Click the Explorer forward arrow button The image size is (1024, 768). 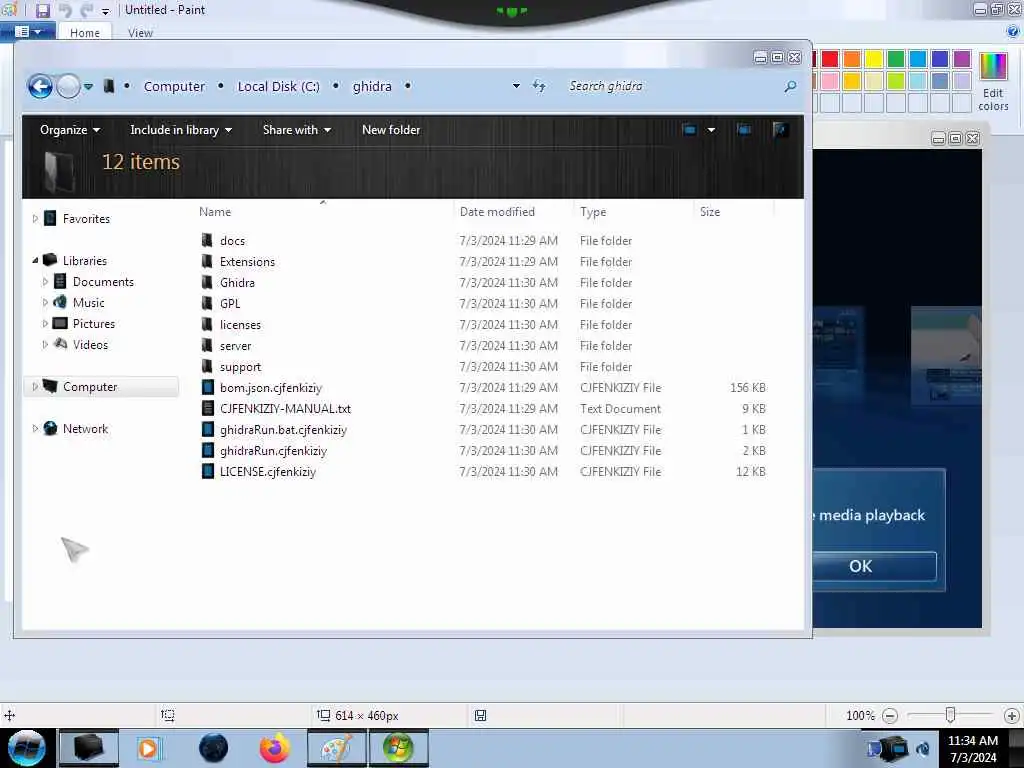pos(68,86)
